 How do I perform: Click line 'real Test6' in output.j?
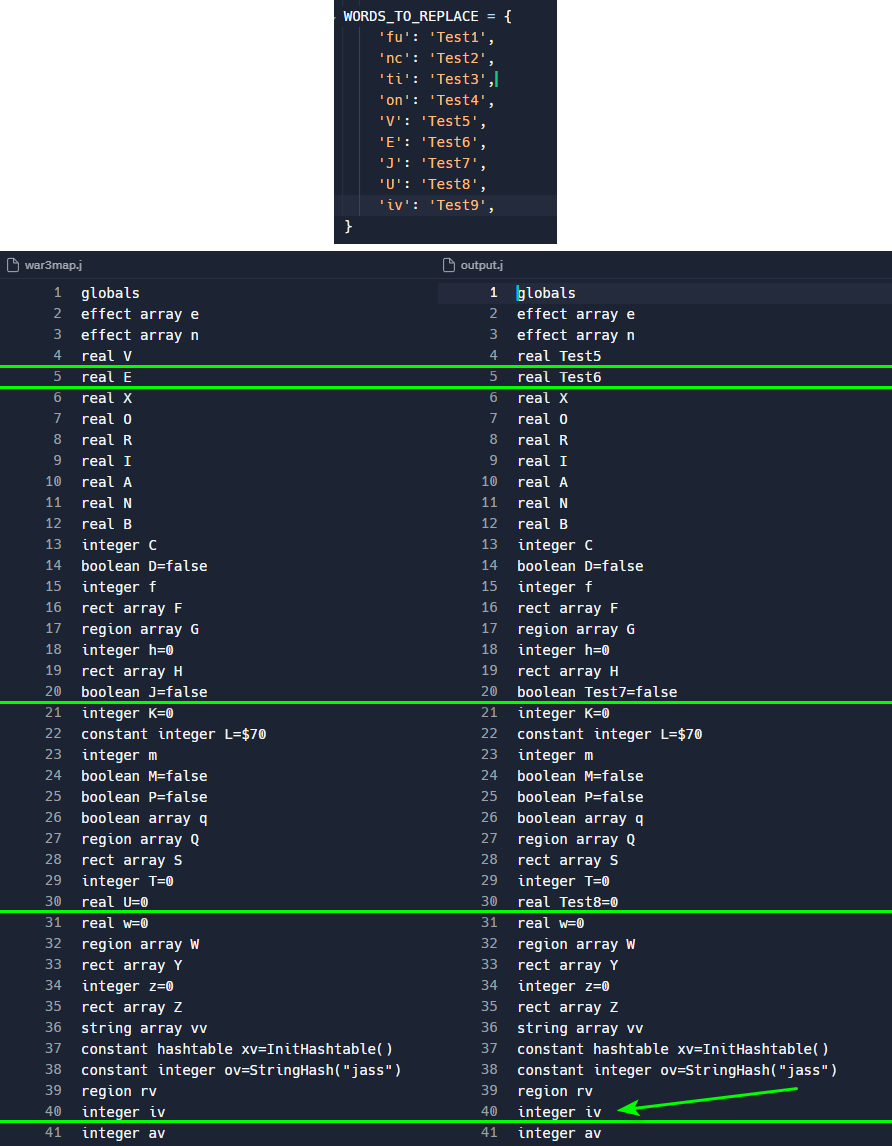pyautogui.click(x=559, y=377)
